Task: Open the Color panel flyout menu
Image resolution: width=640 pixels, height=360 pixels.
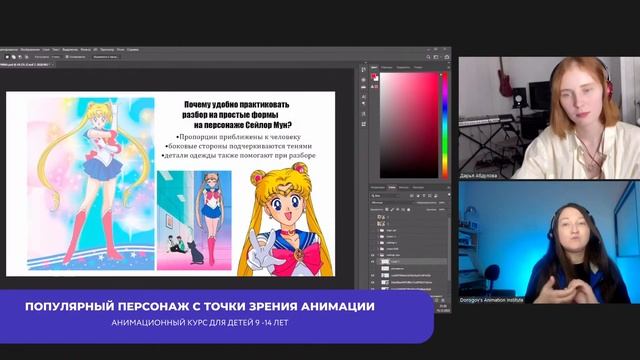Action: 449,67
